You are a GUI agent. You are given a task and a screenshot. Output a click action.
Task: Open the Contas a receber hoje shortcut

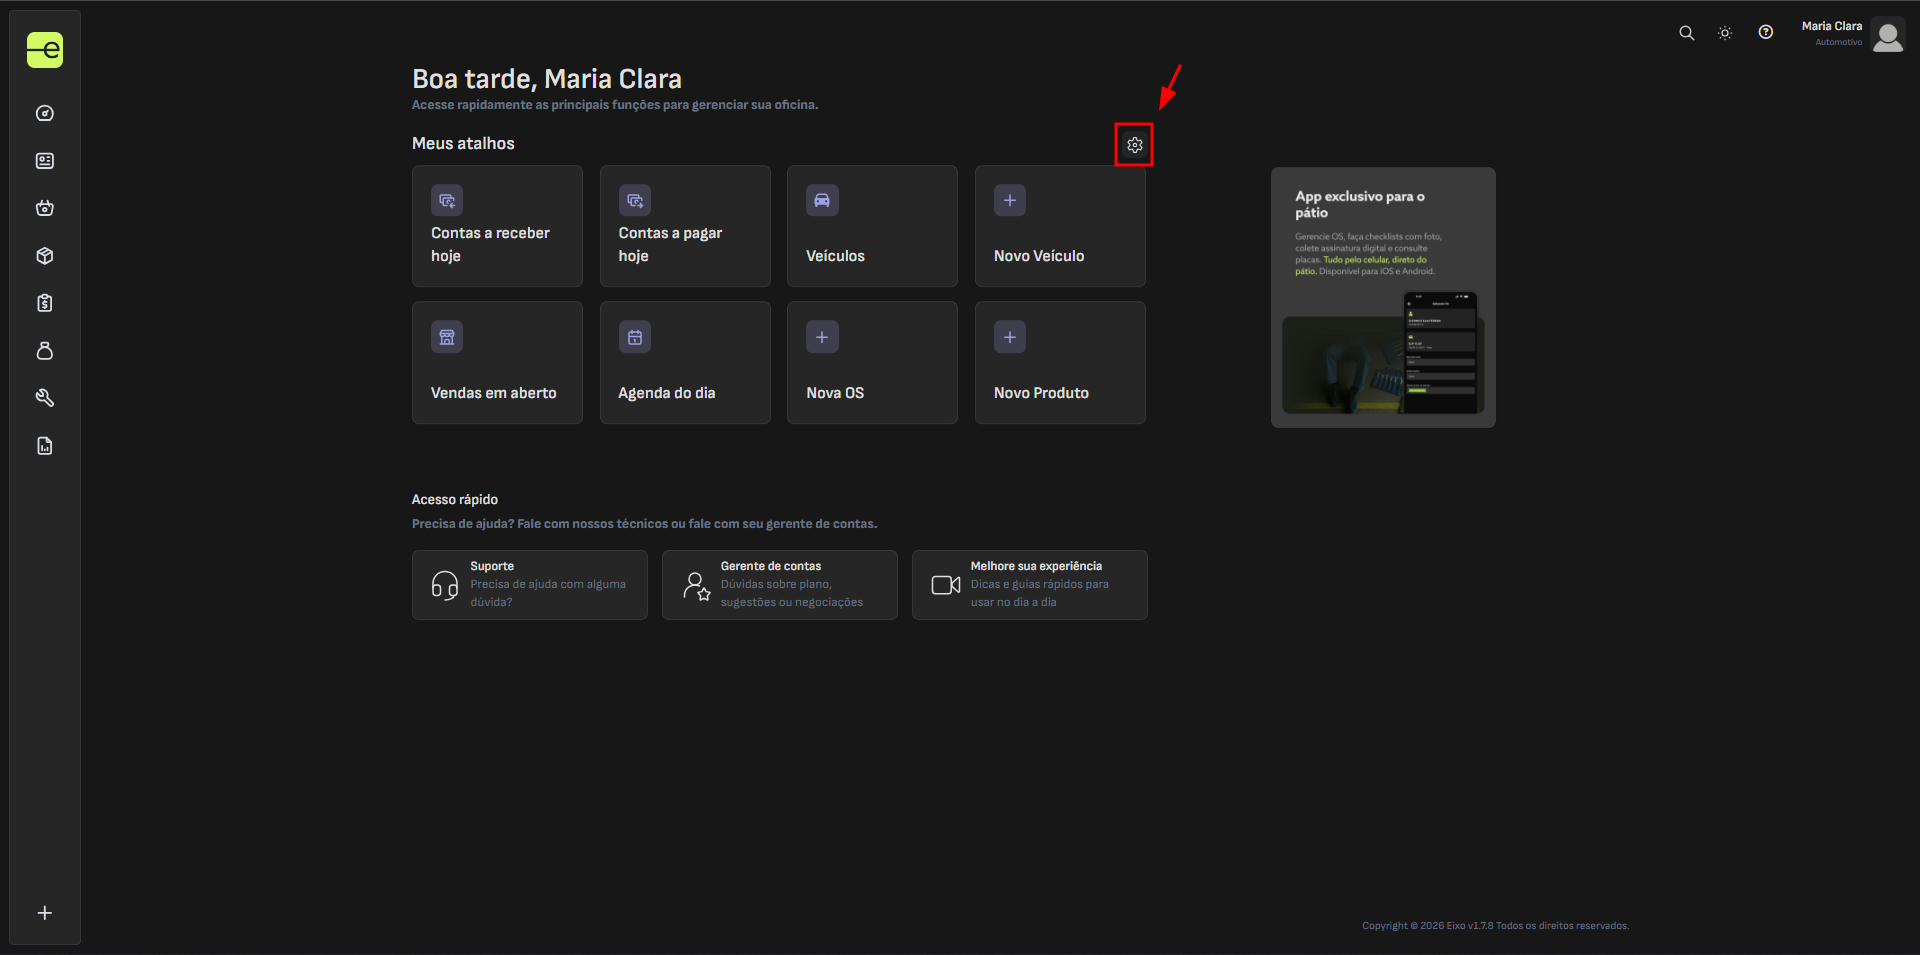coord(497,226)
